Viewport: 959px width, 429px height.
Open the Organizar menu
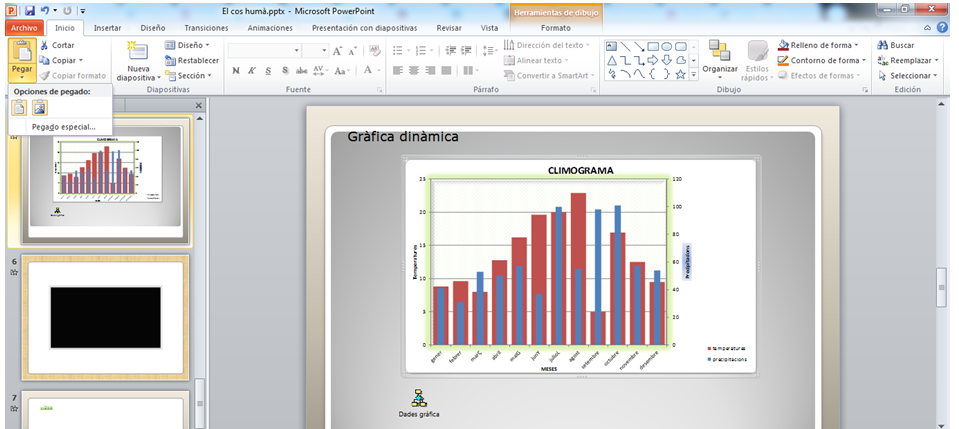point(720,60)
